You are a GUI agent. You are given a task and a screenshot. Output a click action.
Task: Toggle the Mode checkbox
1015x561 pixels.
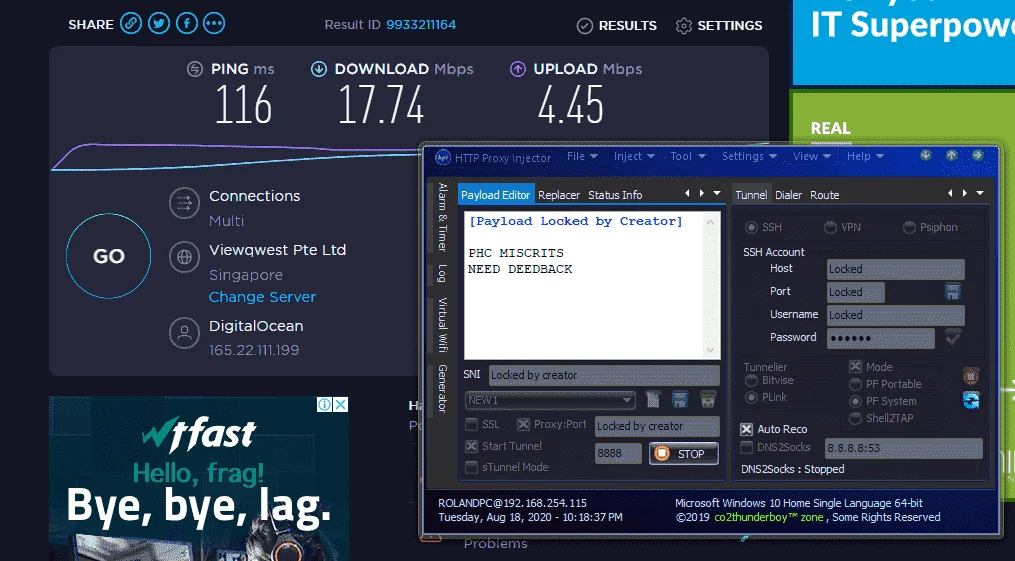point(855,367)
